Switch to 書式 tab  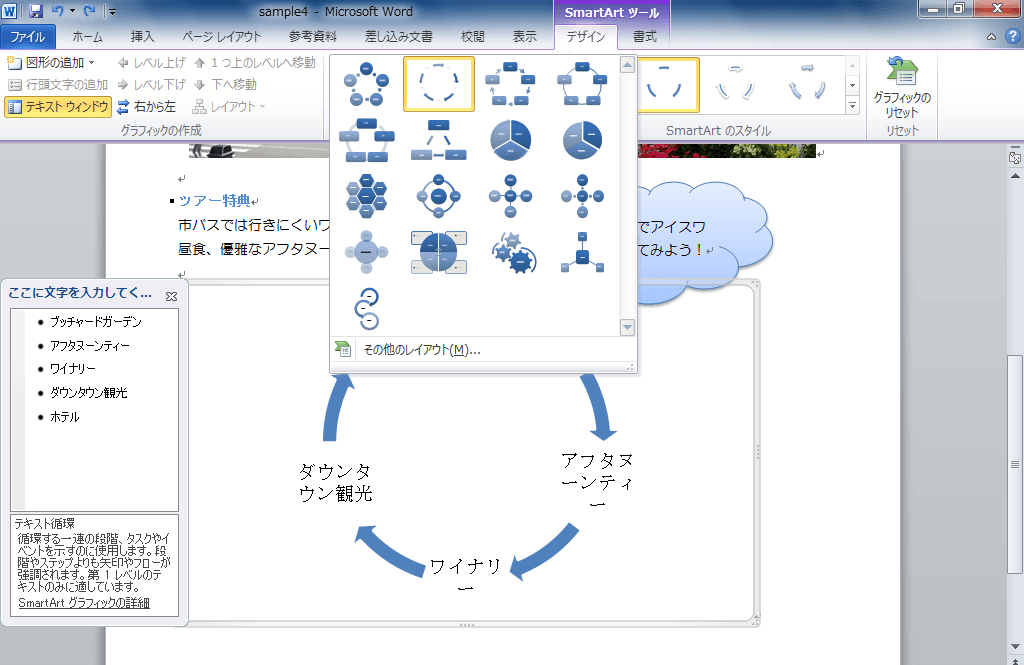[645, 37]
